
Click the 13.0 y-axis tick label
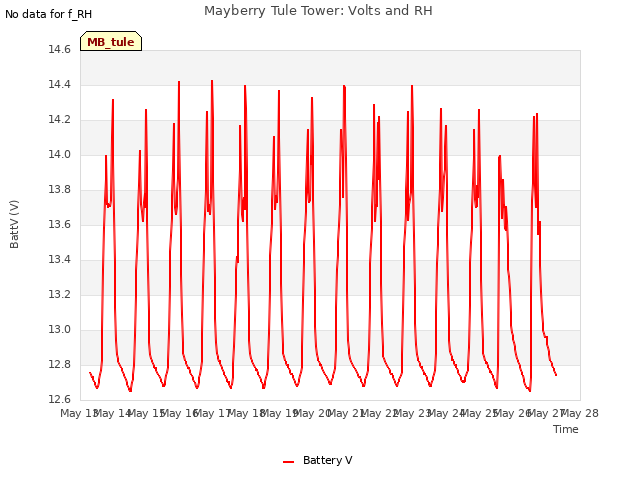pos(60,329)
